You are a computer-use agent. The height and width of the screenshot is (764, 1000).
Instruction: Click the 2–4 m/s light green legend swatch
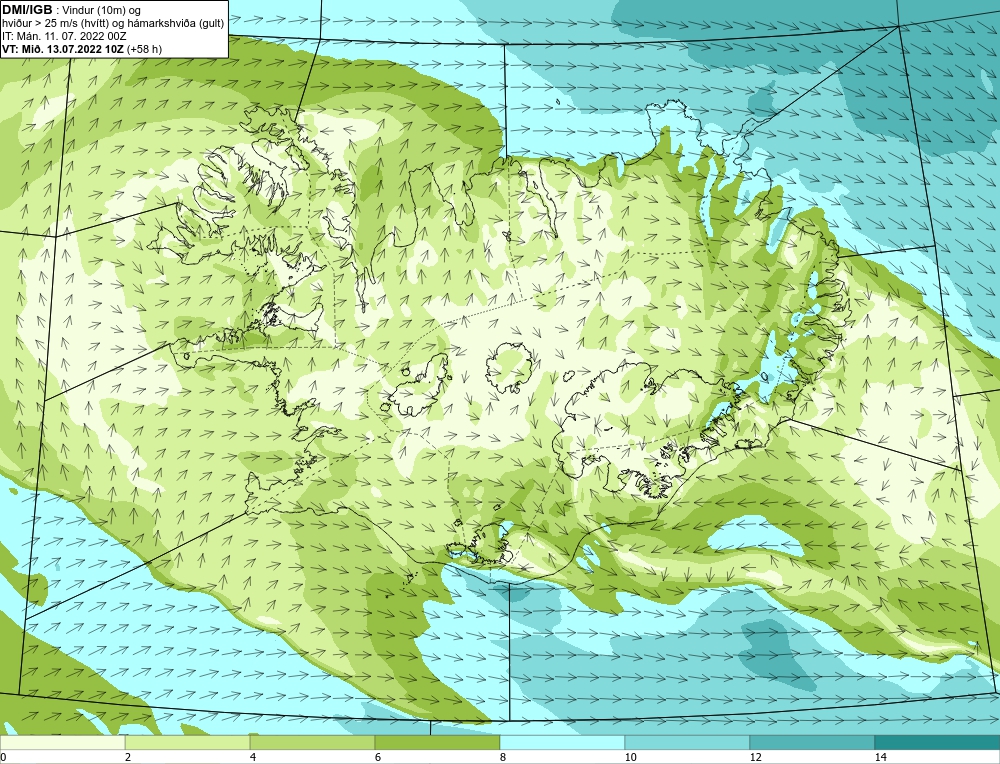[x=188, y=742]
